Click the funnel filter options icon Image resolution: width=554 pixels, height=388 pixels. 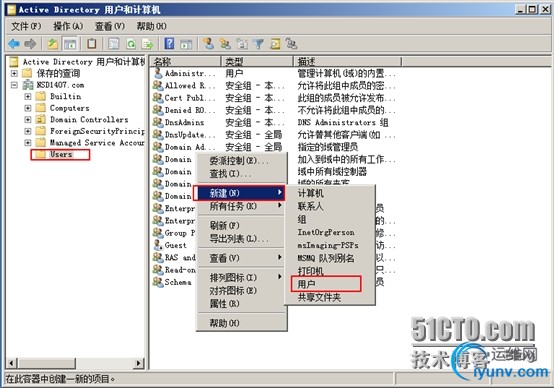[259, 44]
